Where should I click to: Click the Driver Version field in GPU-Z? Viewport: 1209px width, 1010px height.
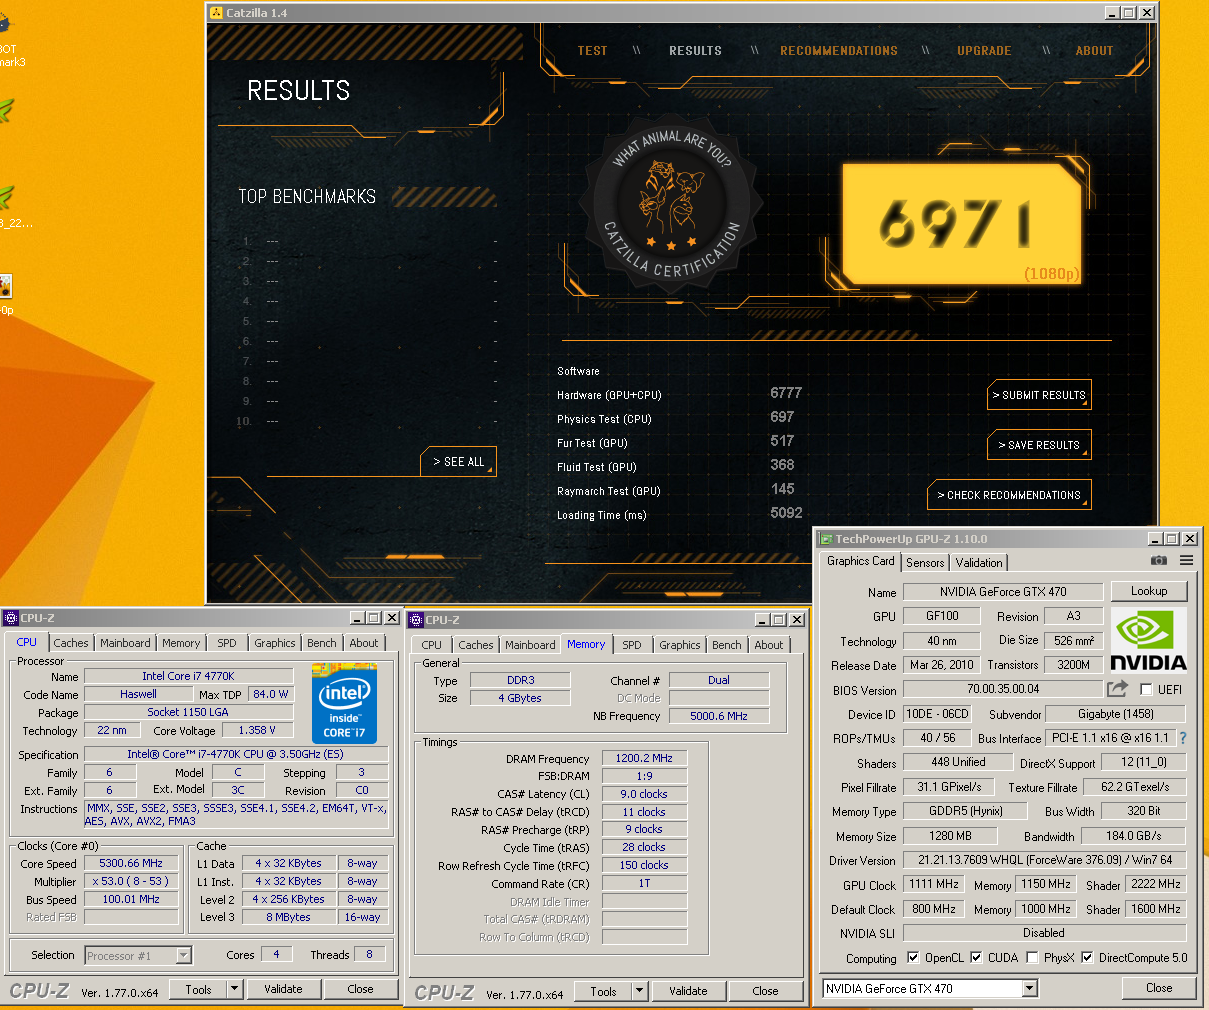click(x=1044, y=860)
